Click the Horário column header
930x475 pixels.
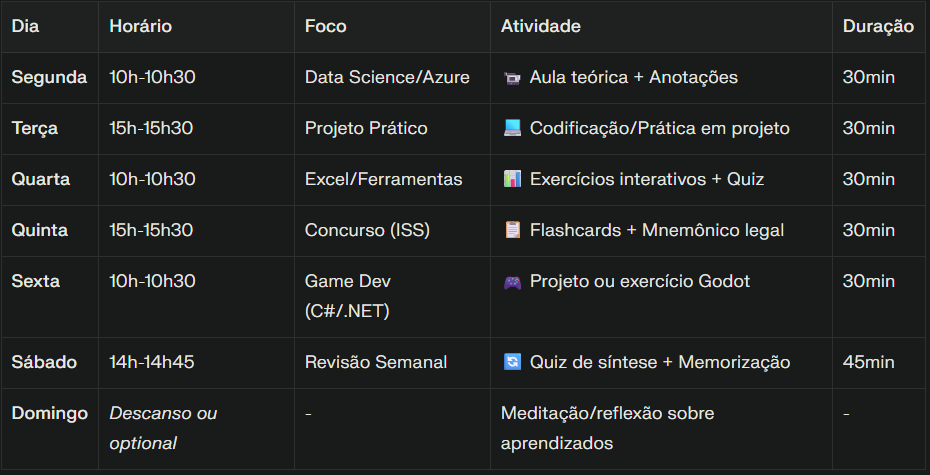pyautogui.click(x=141, y=27)
